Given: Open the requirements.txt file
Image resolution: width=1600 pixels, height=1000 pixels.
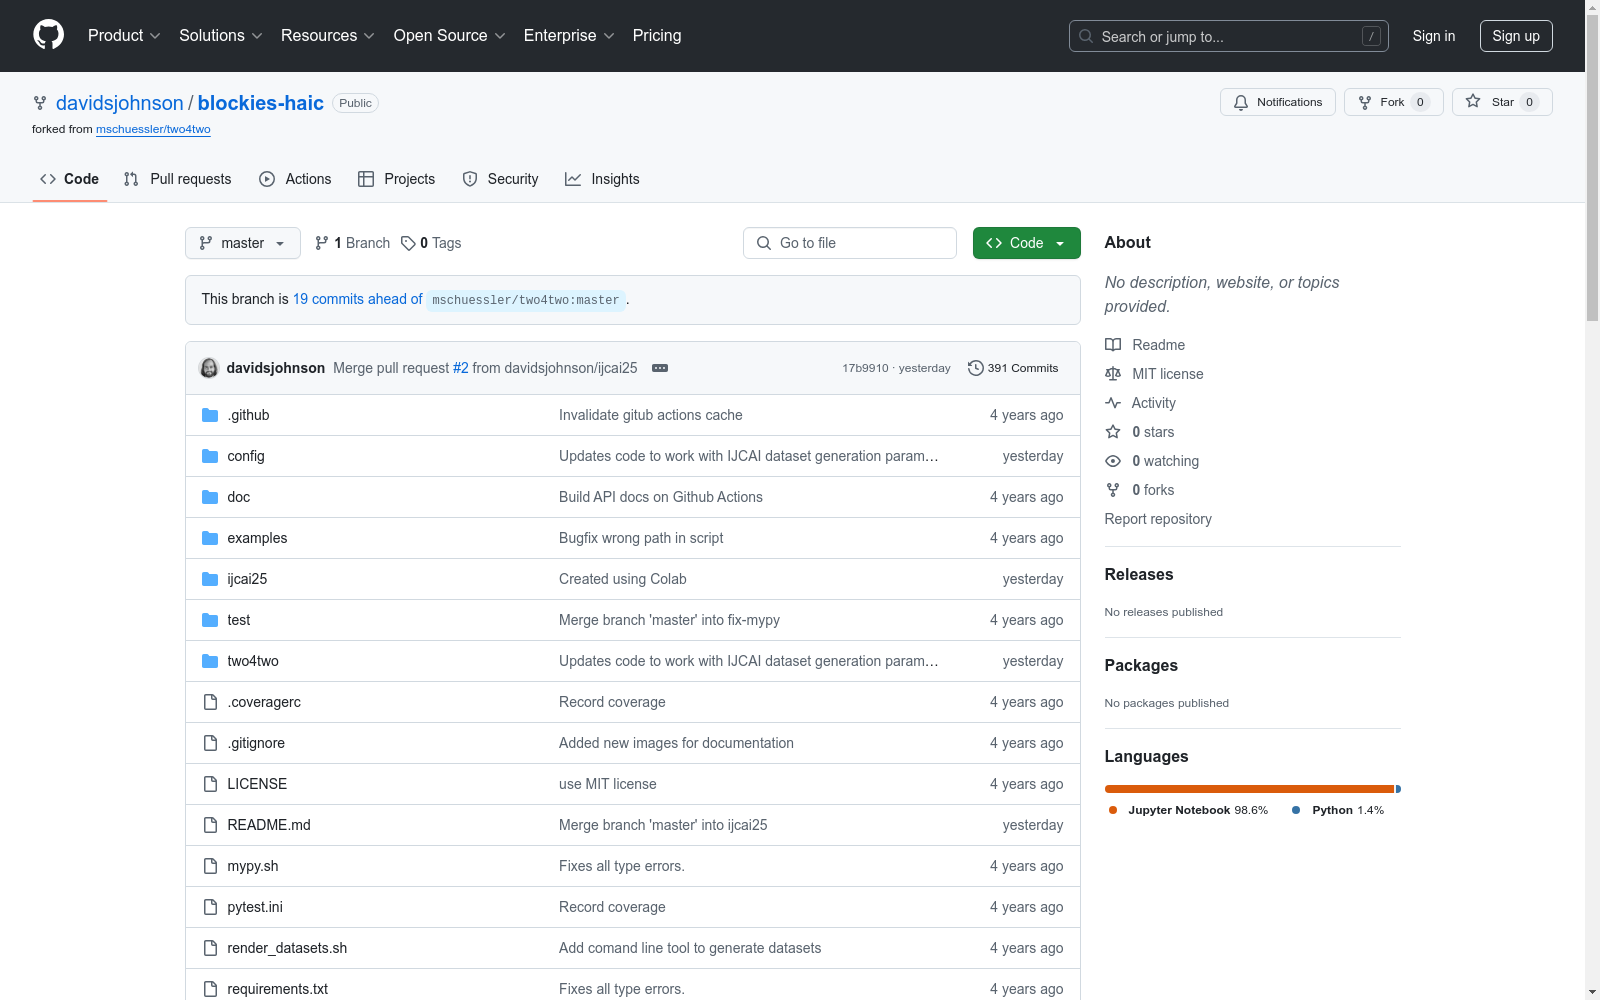Looking at the screenshot, I should coord(278,989).
